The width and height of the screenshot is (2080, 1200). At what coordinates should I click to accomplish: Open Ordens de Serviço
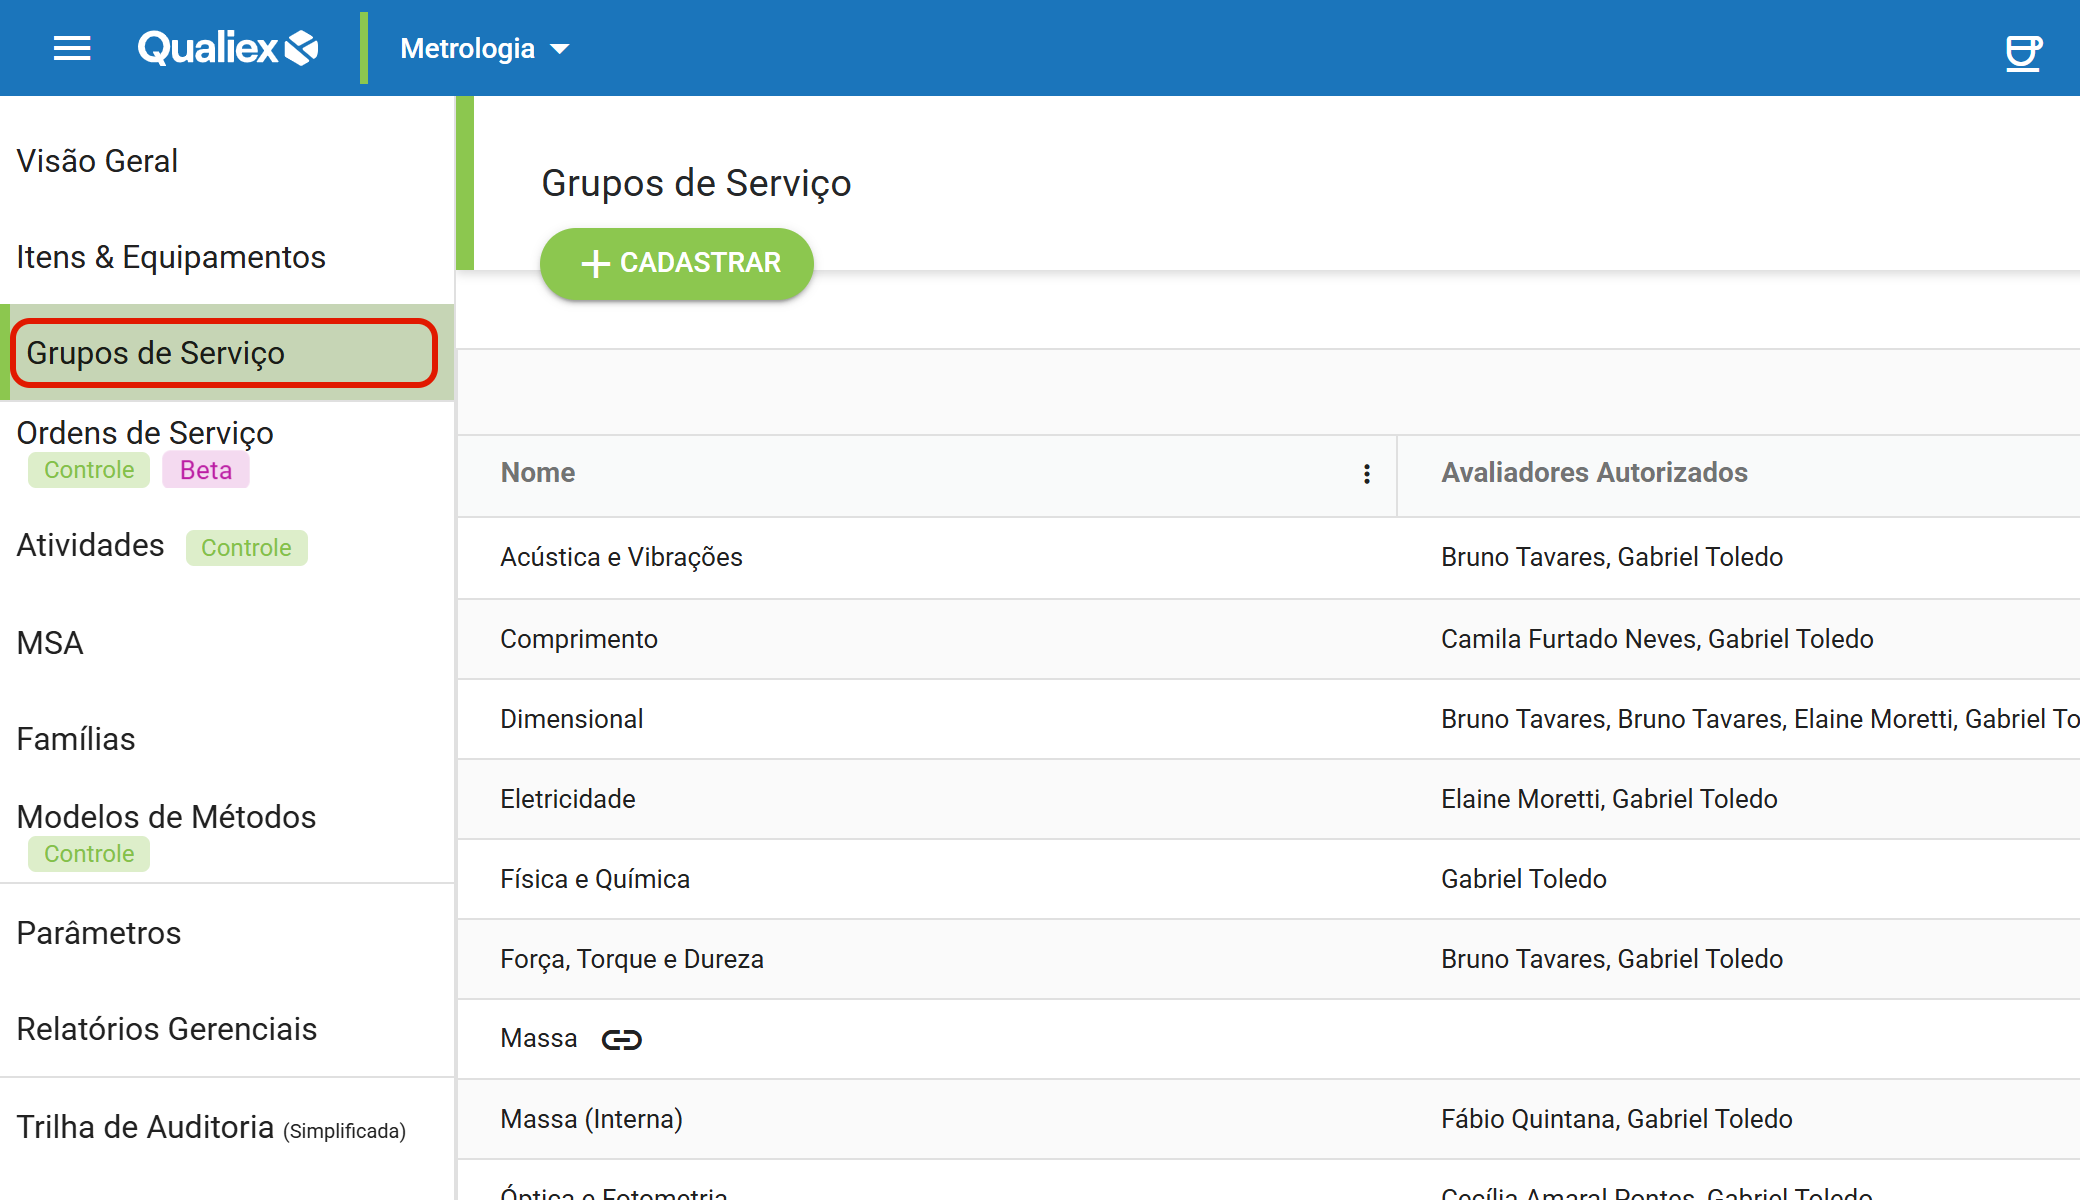click(x=145, y=433)
